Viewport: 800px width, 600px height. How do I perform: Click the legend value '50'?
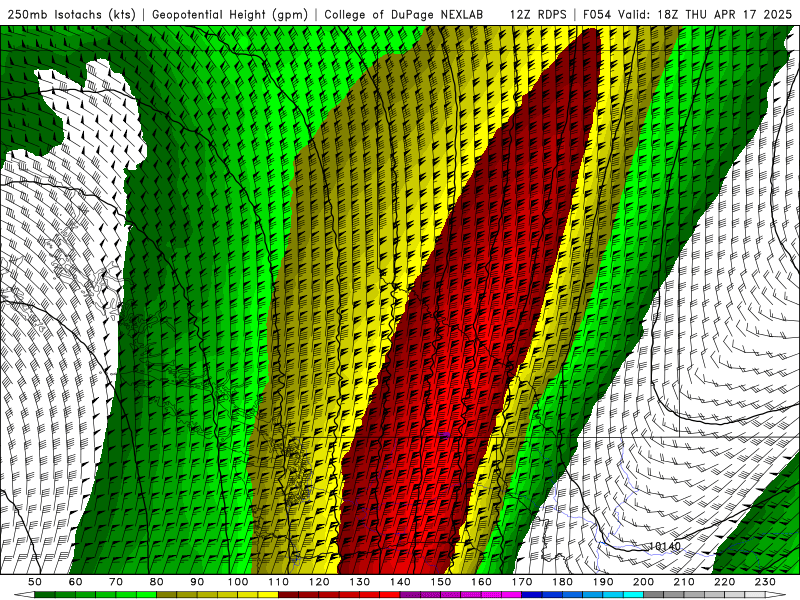34,582
